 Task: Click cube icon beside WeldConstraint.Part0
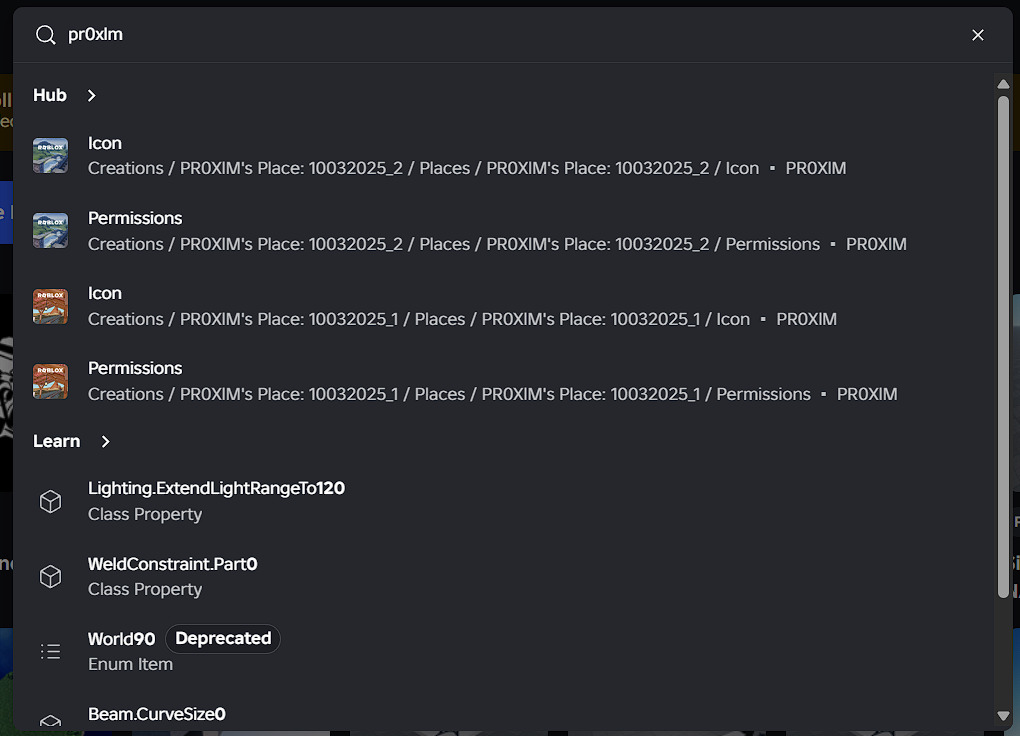pos(51,577)
